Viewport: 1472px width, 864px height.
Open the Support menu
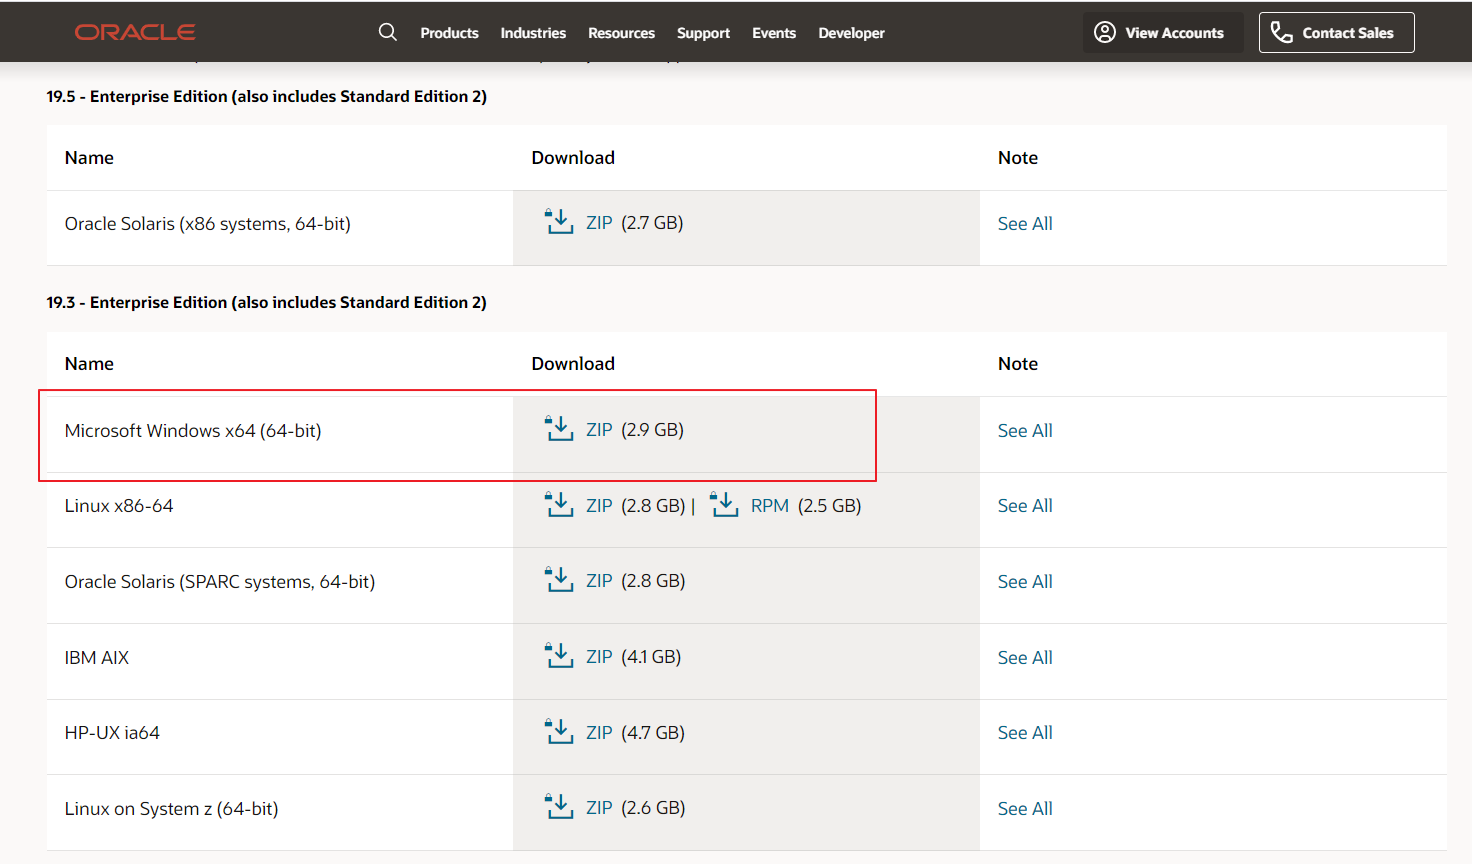[x=703, y=33]
